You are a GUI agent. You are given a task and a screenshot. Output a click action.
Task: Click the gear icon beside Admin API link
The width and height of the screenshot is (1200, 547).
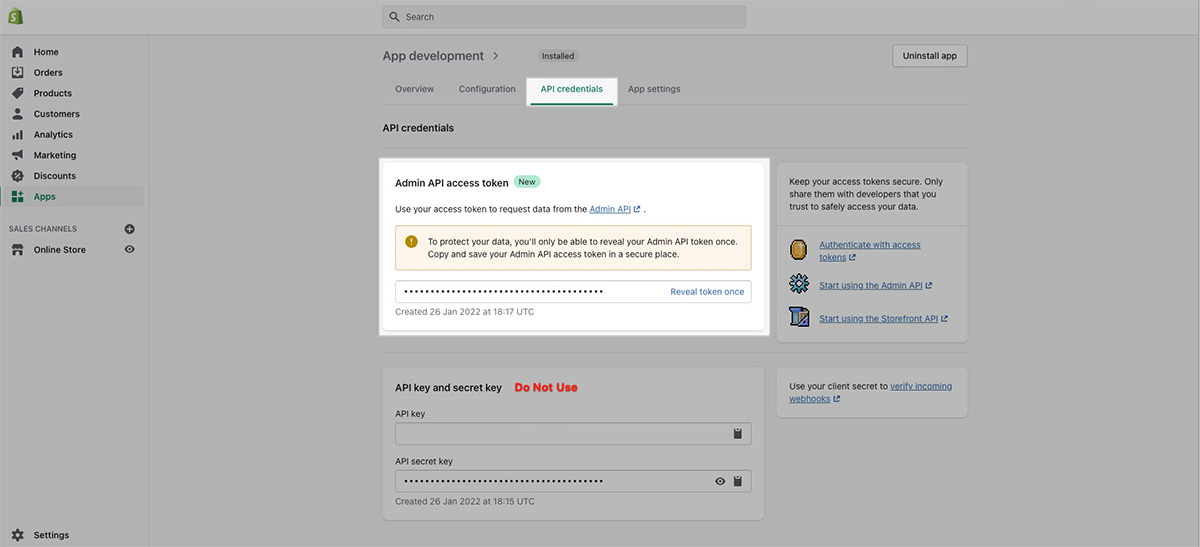[x=798, y=284]
